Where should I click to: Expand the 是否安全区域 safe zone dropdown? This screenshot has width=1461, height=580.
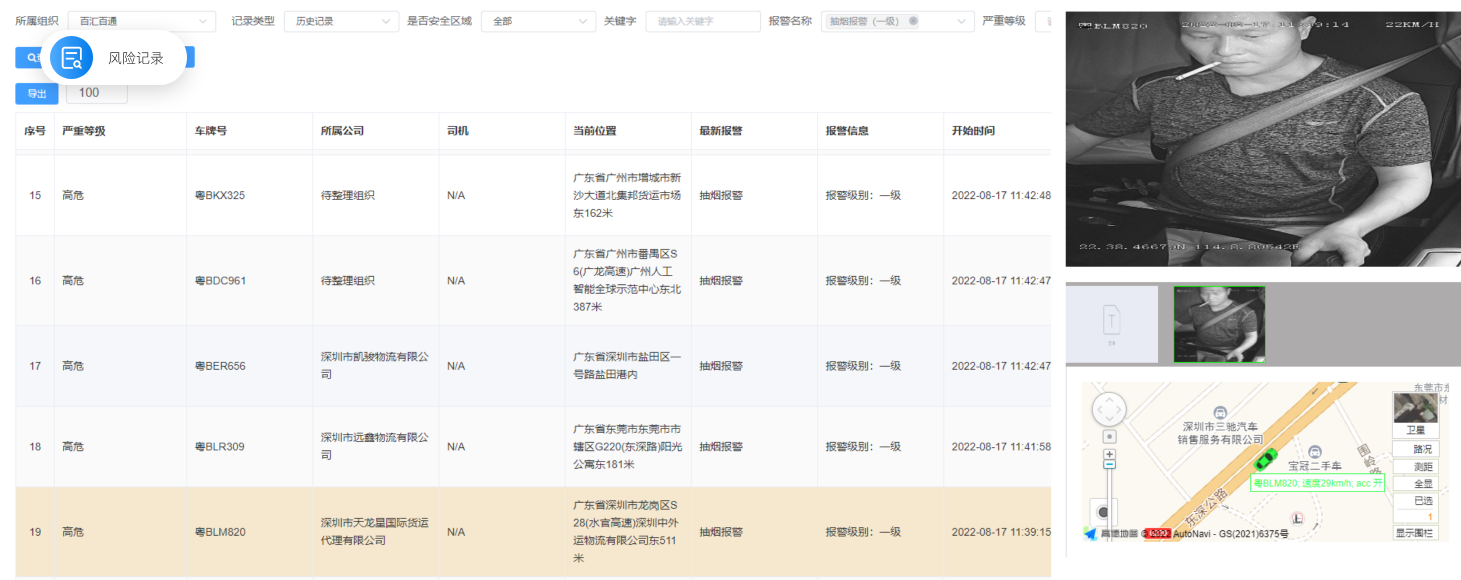538,21
